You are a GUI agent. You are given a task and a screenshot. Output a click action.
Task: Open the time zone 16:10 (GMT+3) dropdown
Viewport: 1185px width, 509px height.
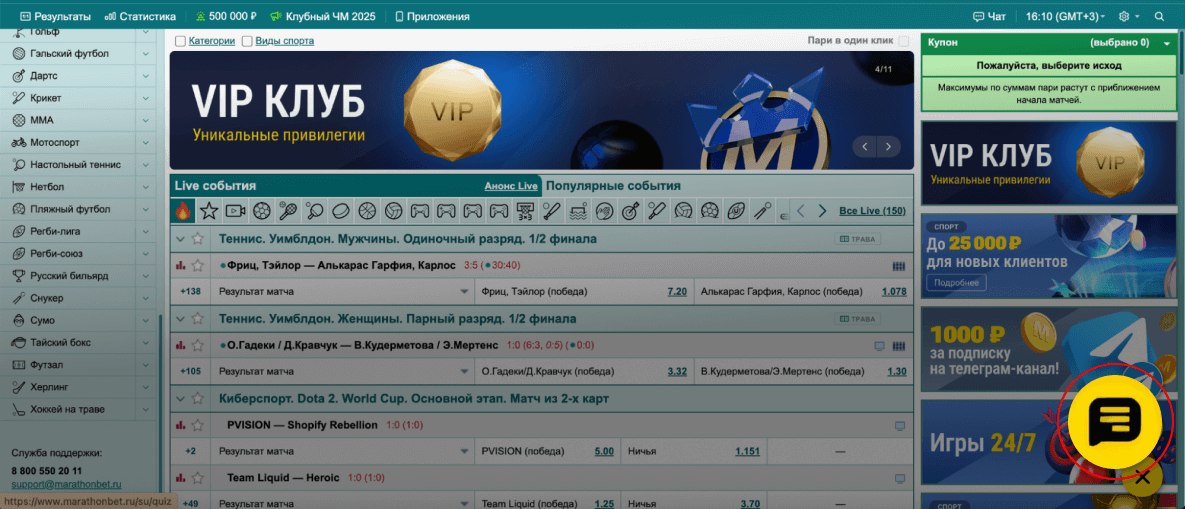[x=1064, y=17]
